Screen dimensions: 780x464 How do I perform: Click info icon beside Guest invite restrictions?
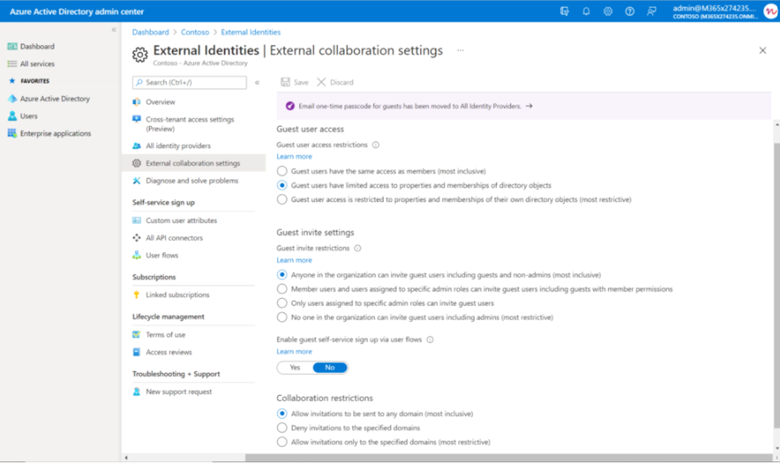(358, 248)
